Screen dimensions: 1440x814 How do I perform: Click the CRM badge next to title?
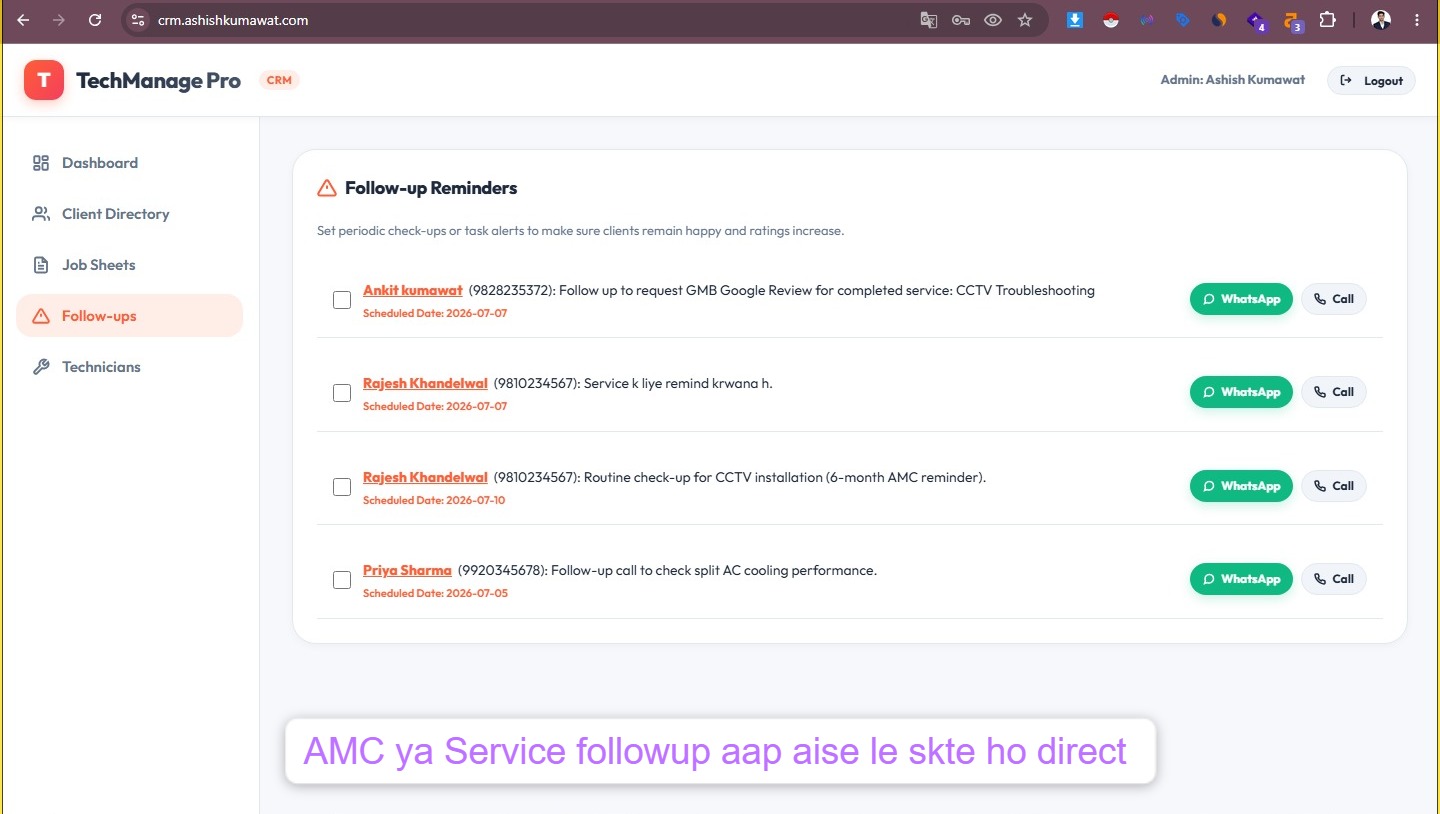279,80
